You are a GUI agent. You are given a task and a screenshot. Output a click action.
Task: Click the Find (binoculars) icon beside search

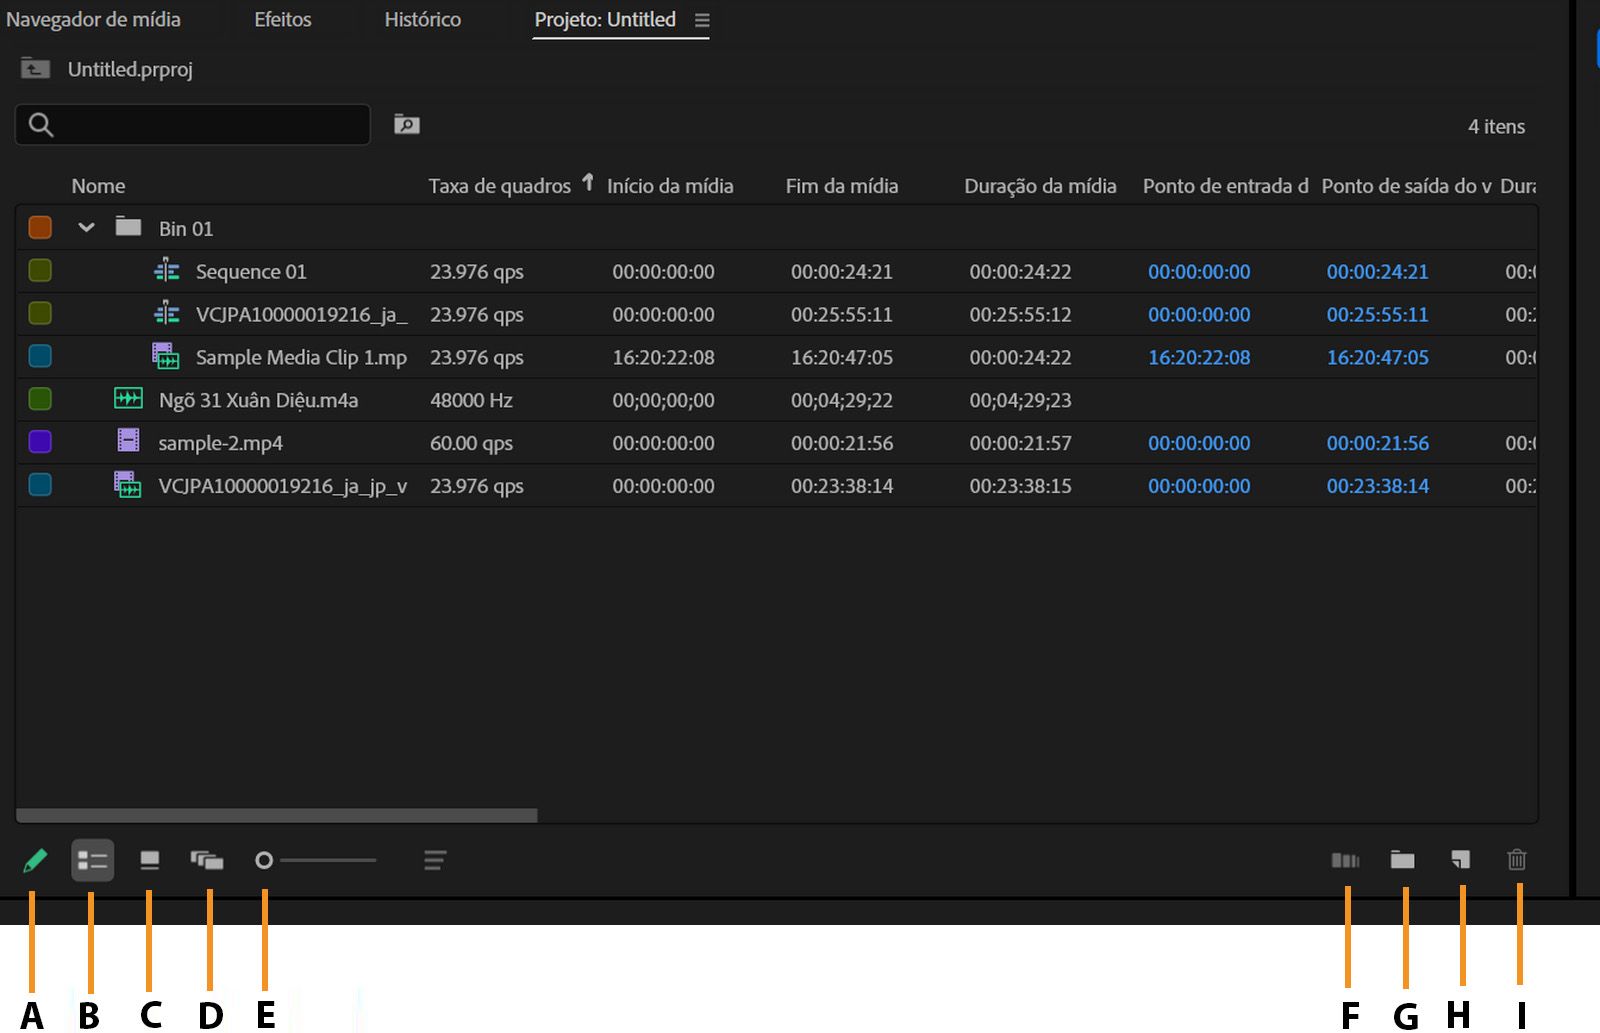(x=407, y=124)
